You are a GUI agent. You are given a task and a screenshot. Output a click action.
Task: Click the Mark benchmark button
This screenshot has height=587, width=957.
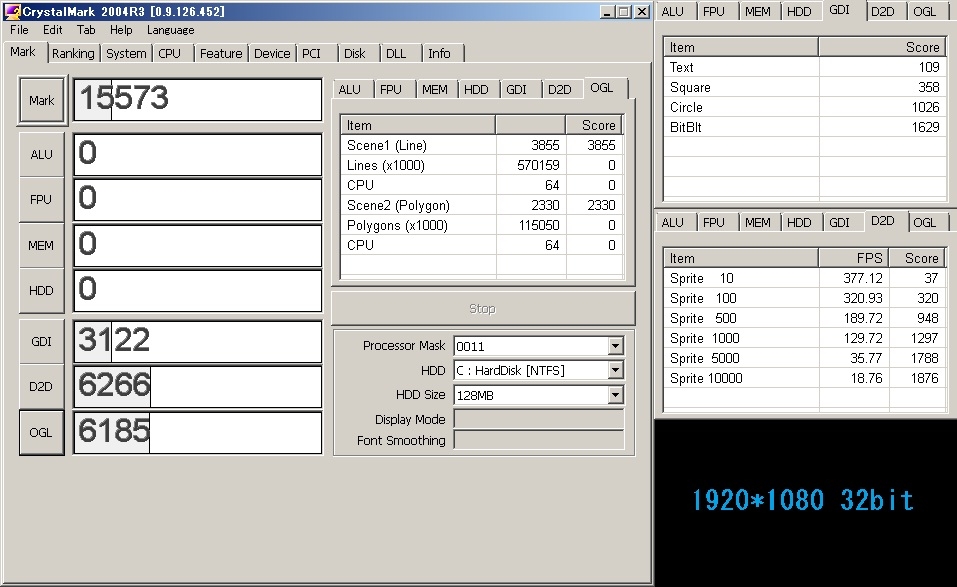pos(42,101)
